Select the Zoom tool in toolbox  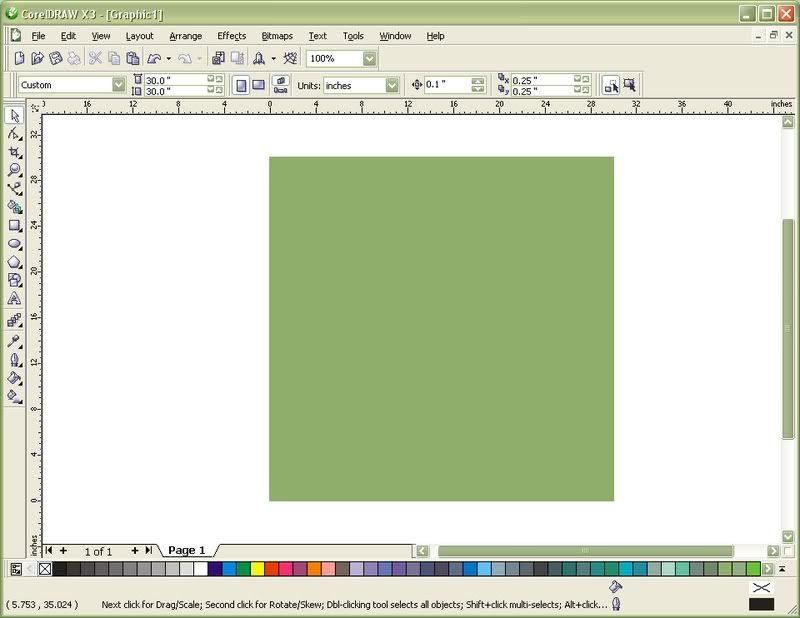pyautogui.click(x=15, y=170)
